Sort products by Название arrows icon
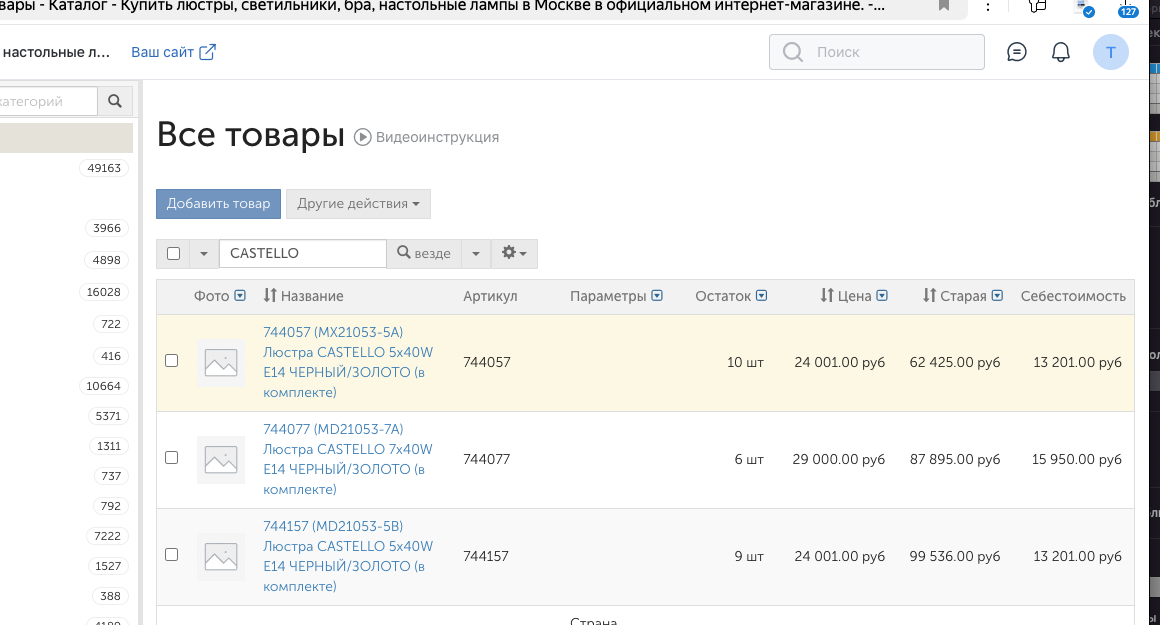Viewport: 1160px width, 625px height. point(270,296)
